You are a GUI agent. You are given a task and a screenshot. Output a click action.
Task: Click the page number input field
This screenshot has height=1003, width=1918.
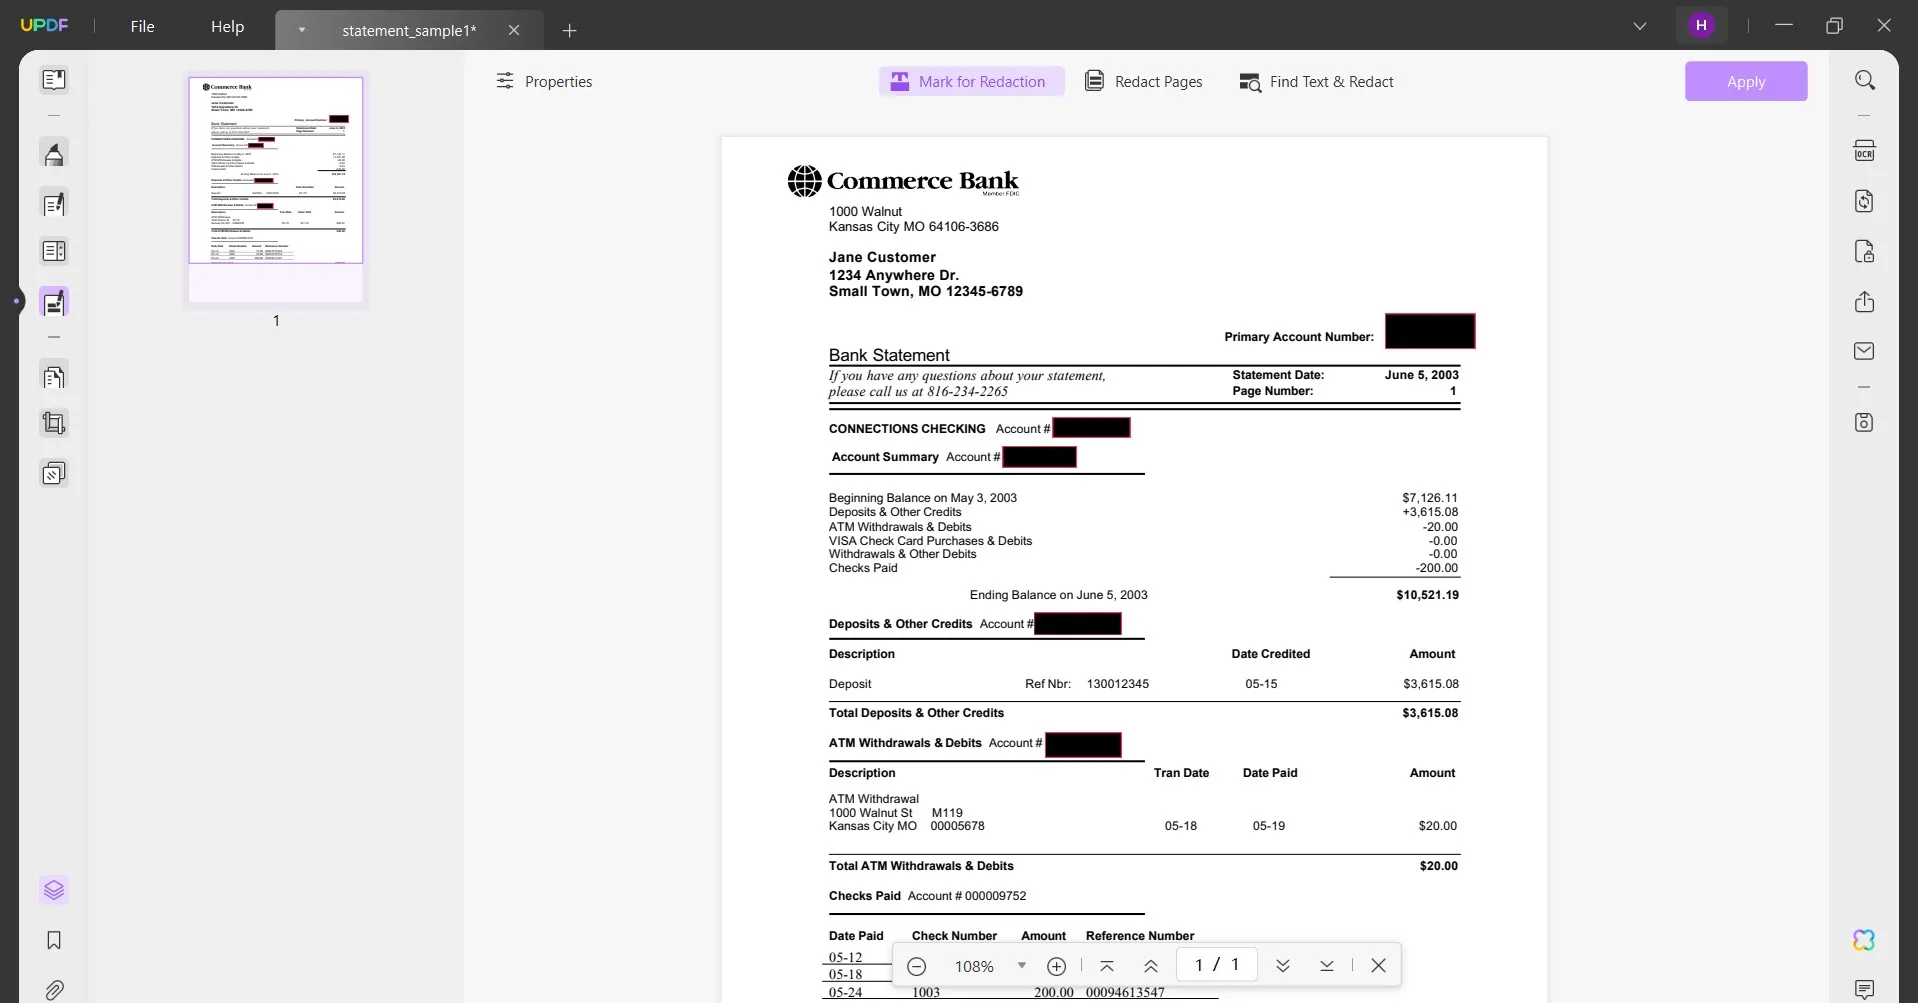tap(1216, 965)
